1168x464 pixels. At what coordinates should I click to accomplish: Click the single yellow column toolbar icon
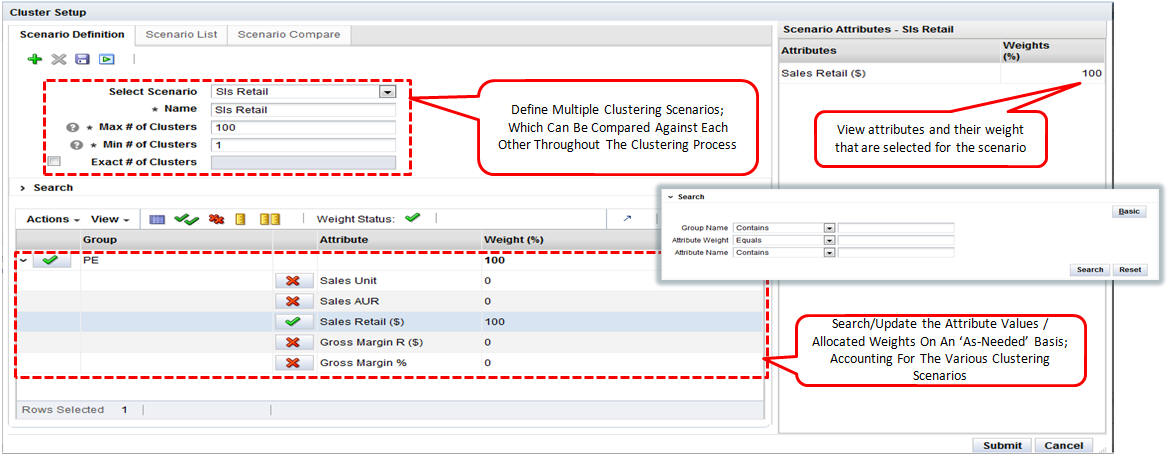click(x=241, y=220)
